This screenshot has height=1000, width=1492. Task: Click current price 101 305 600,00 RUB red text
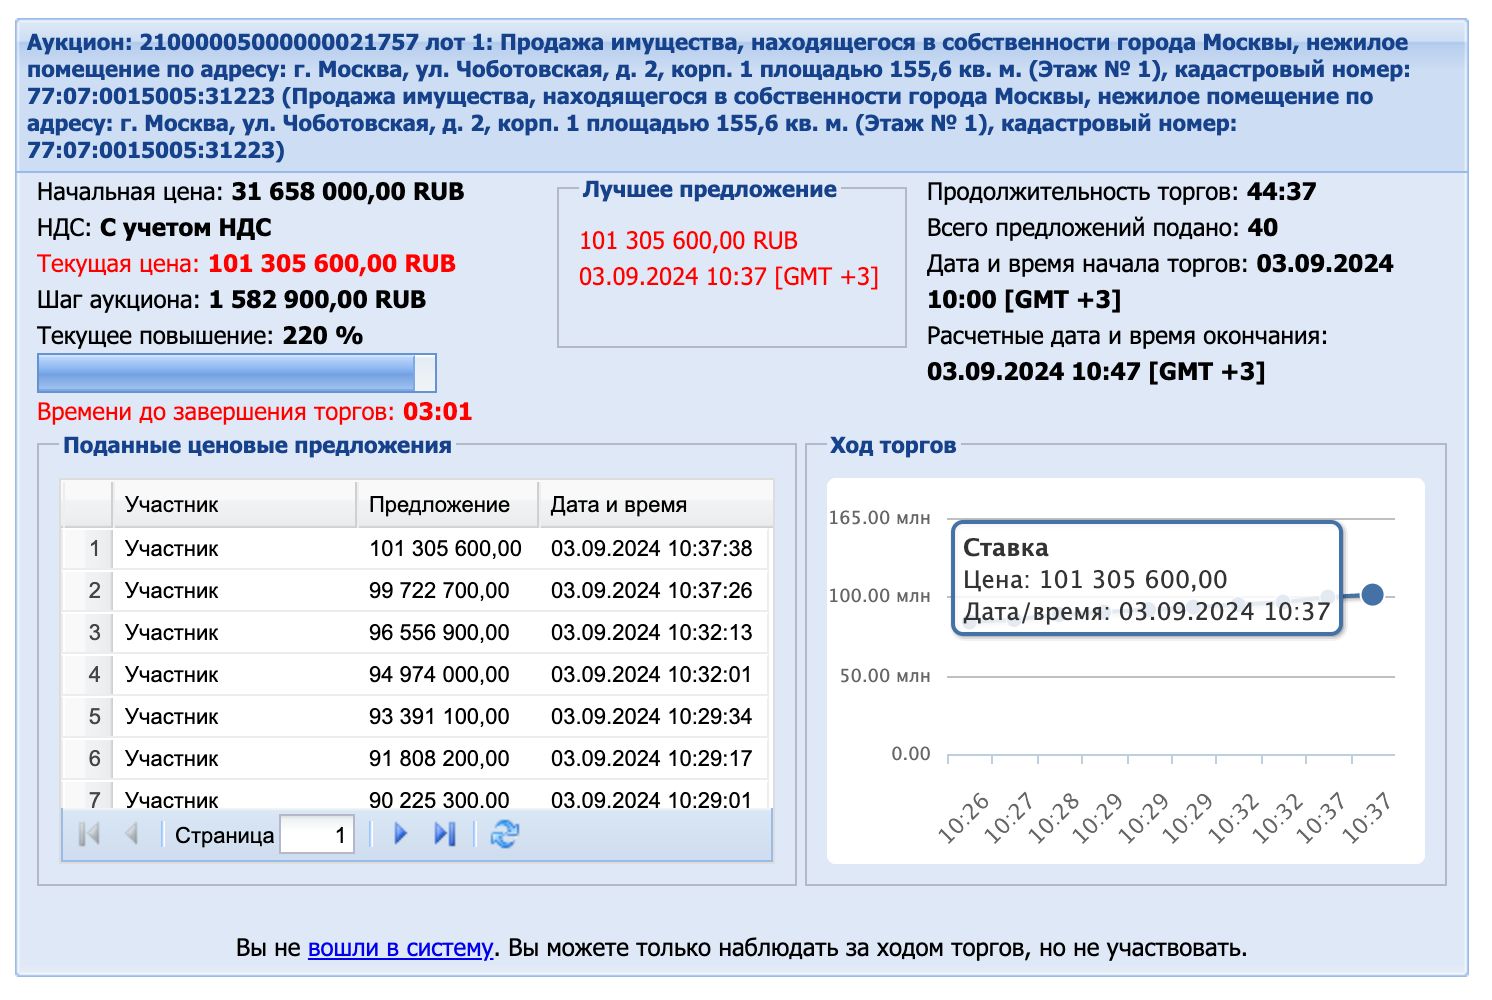(332, 264)
